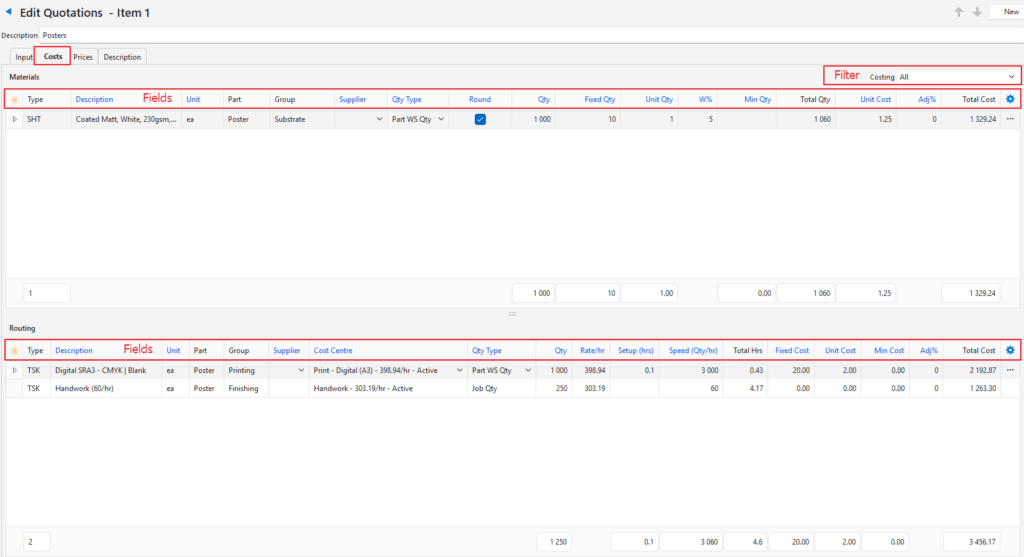Screen dimensions: 1024x557
Task: Switch to the Prices tab
Action: coord(83,57)
